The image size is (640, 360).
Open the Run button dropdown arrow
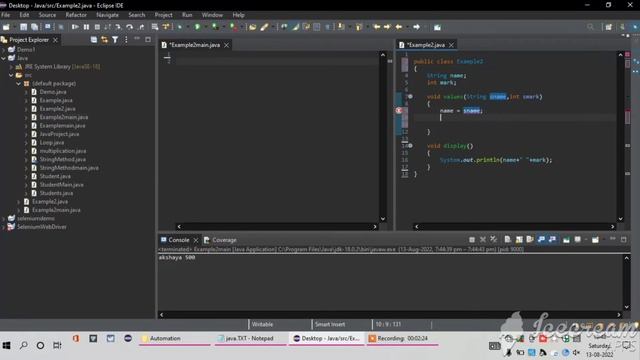pyautogui.click(x=205, y=27)
